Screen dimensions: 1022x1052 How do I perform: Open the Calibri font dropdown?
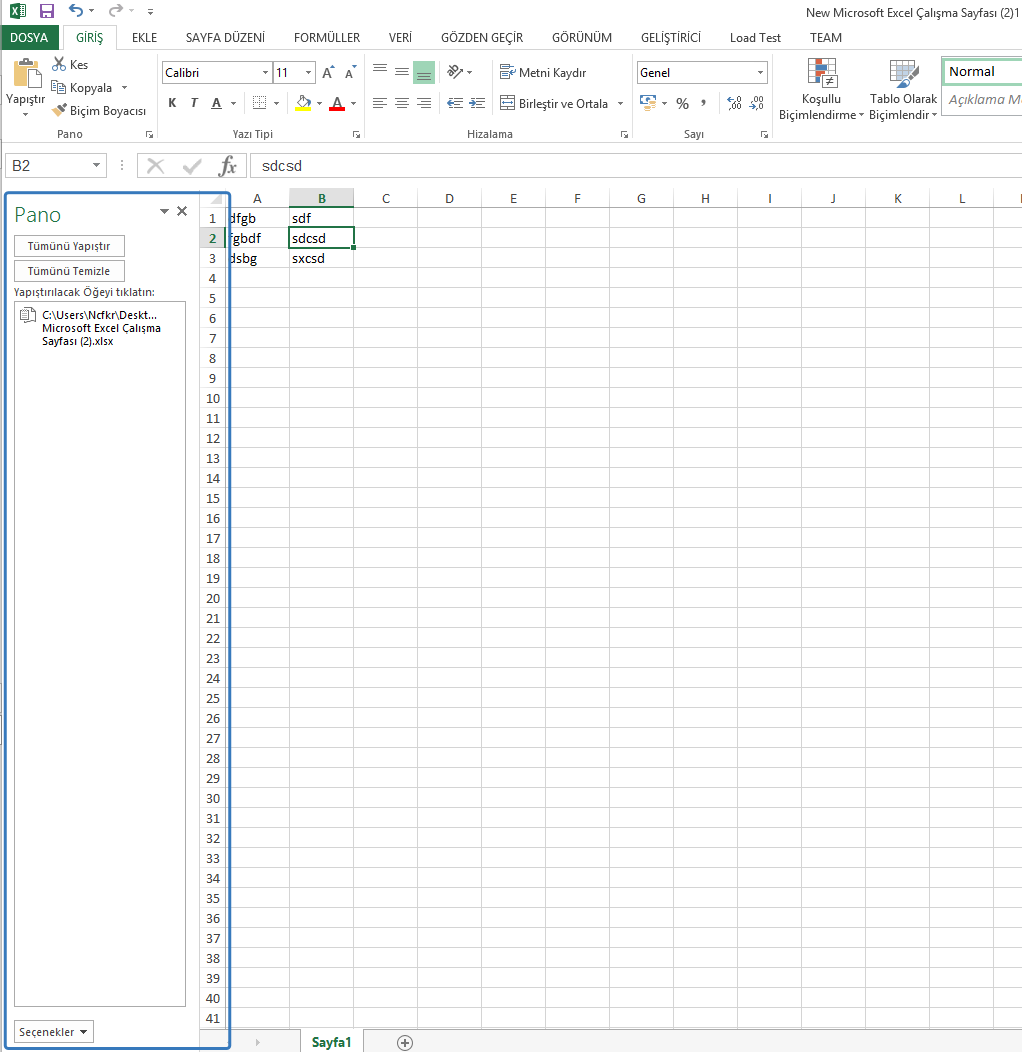click(265, 72)
